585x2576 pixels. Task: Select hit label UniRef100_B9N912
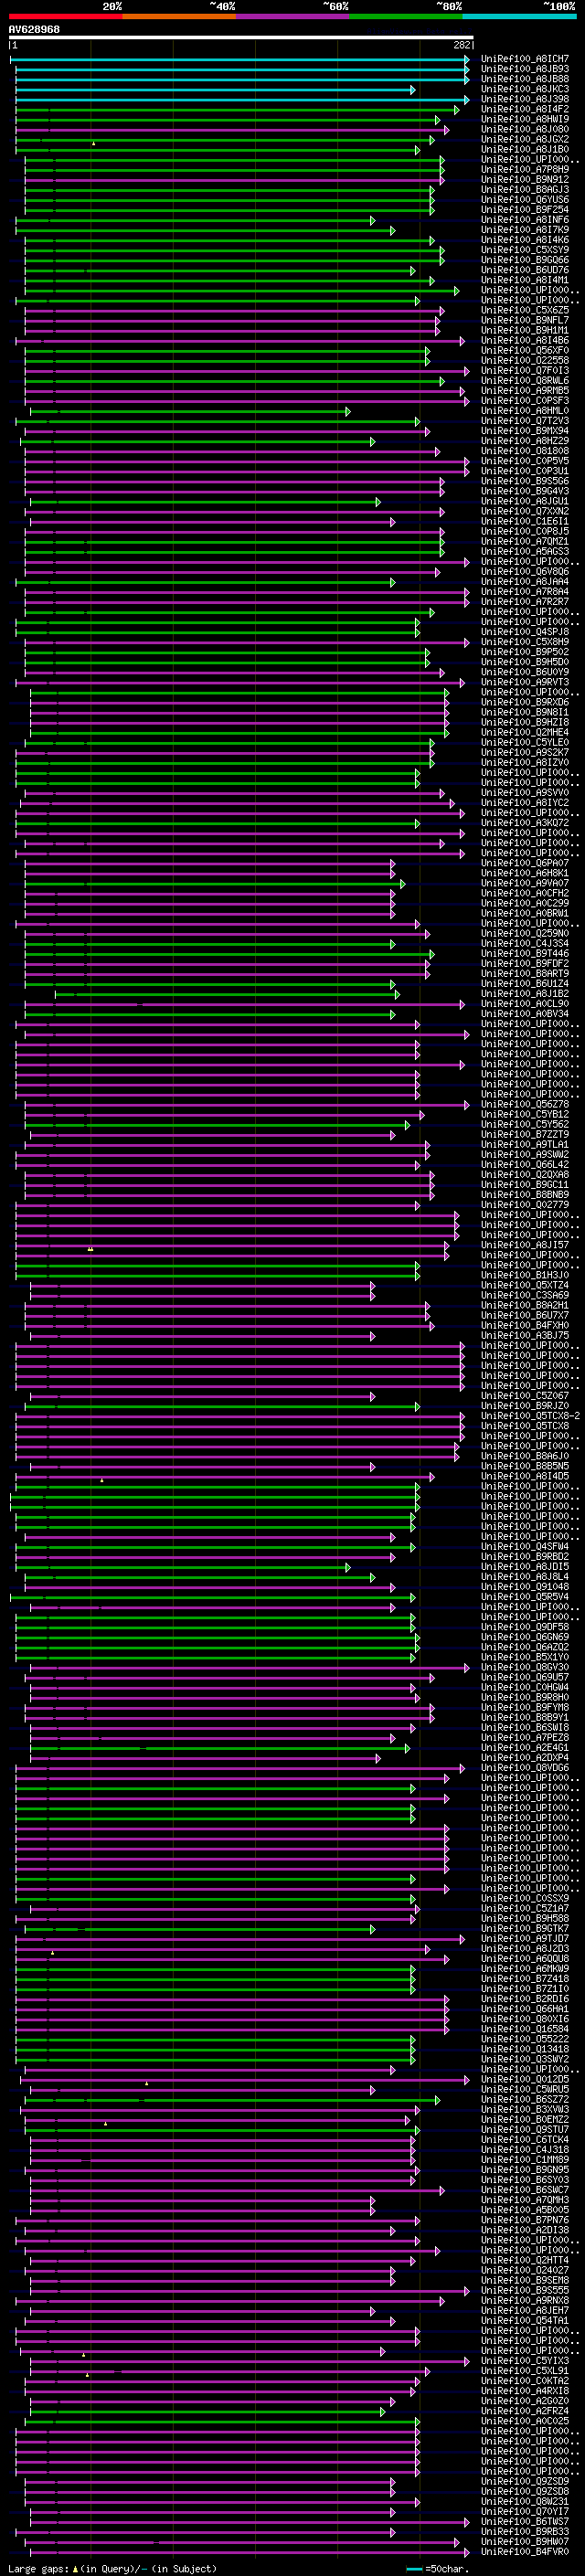click(x=525, y=180)
